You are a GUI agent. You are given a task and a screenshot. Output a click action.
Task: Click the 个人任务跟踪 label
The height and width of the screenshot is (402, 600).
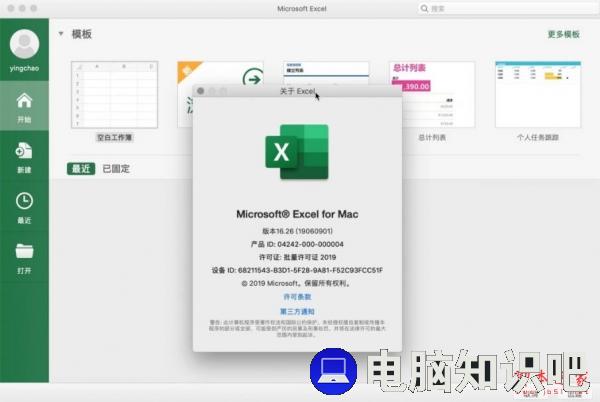click(x=538, y=137)
